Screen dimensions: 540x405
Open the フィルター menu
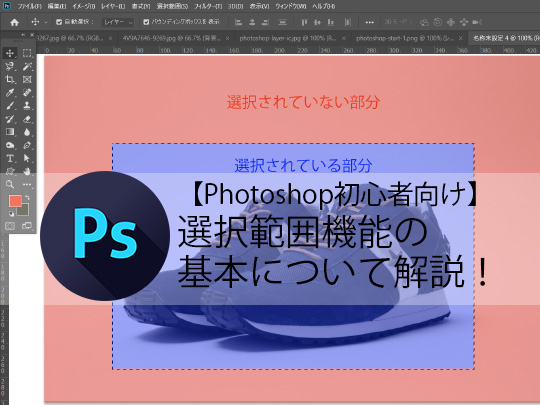click(x=208, y=6)
